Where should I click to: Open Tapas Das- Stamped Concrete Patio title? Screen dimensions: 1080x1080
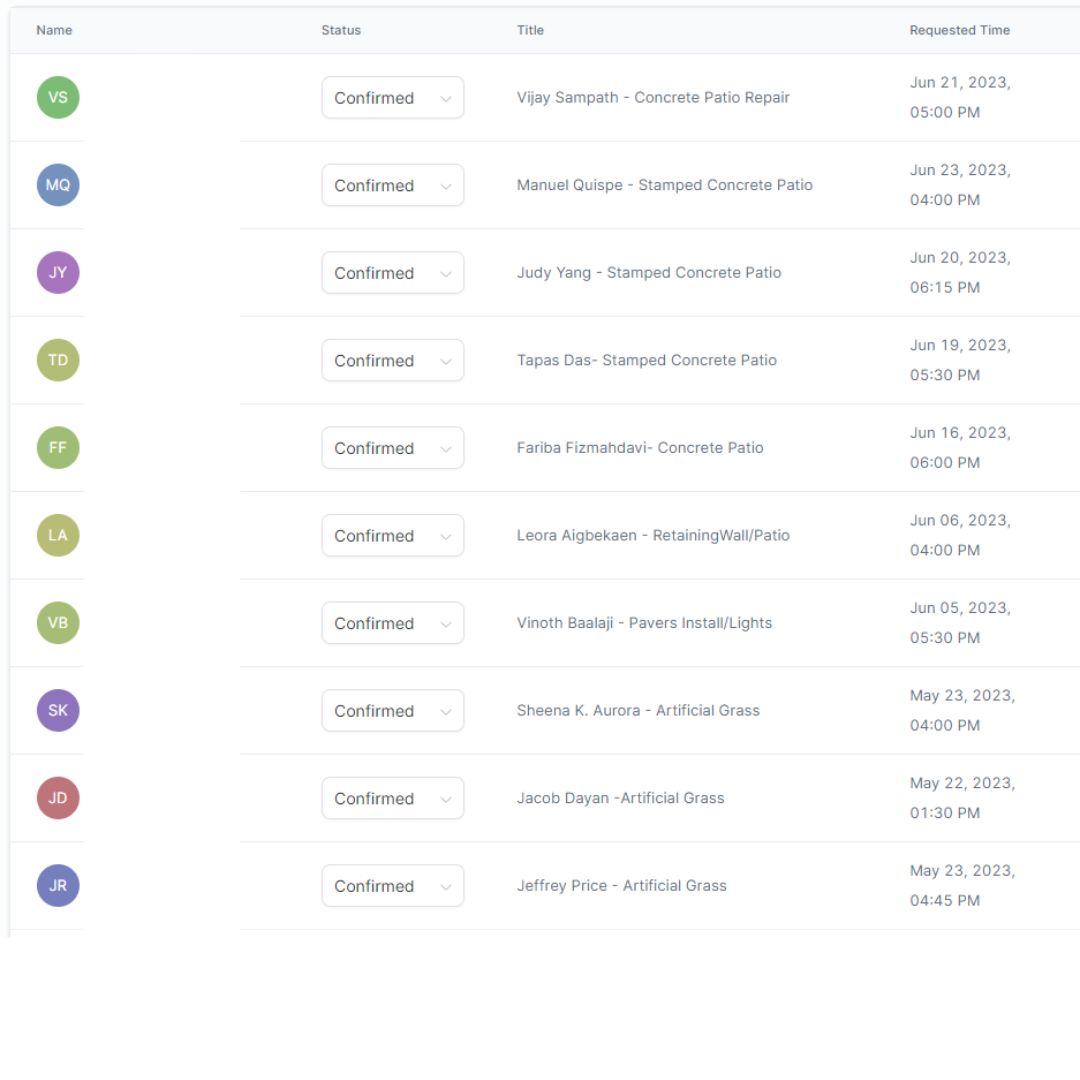pyautogui.click(x=646, y=360)
